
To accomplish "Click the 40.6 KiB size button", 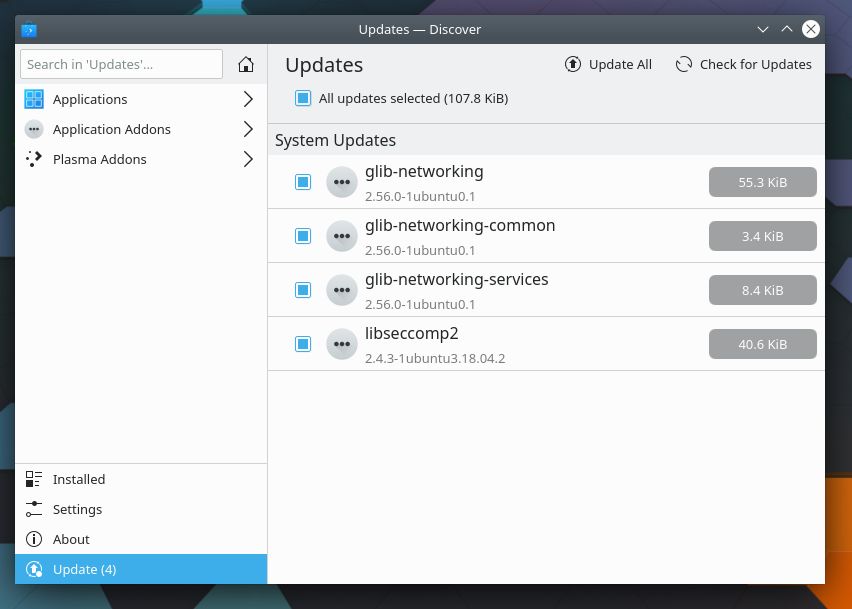I will click(x=762, y=344).
